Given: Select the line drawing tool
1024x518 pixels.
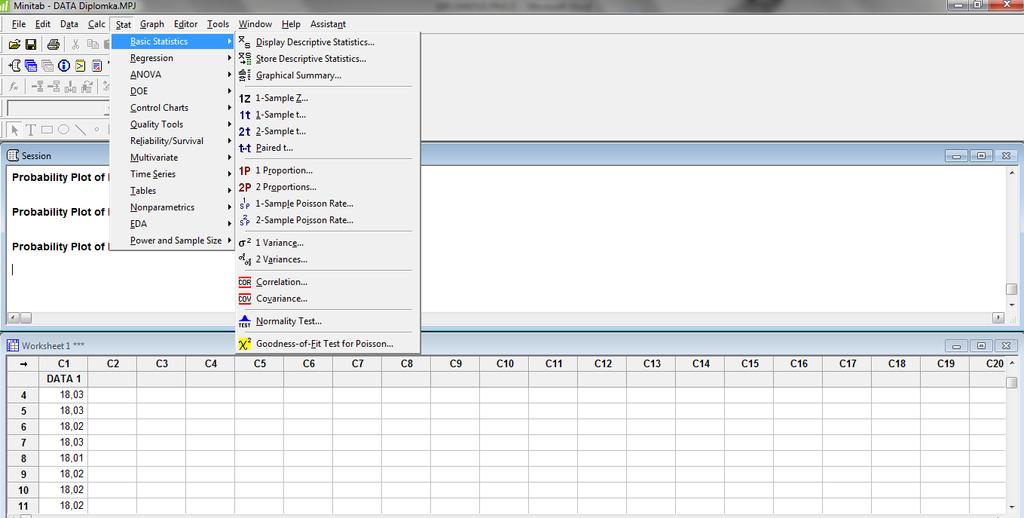Looking at the screenshot, I should [80, 129].
